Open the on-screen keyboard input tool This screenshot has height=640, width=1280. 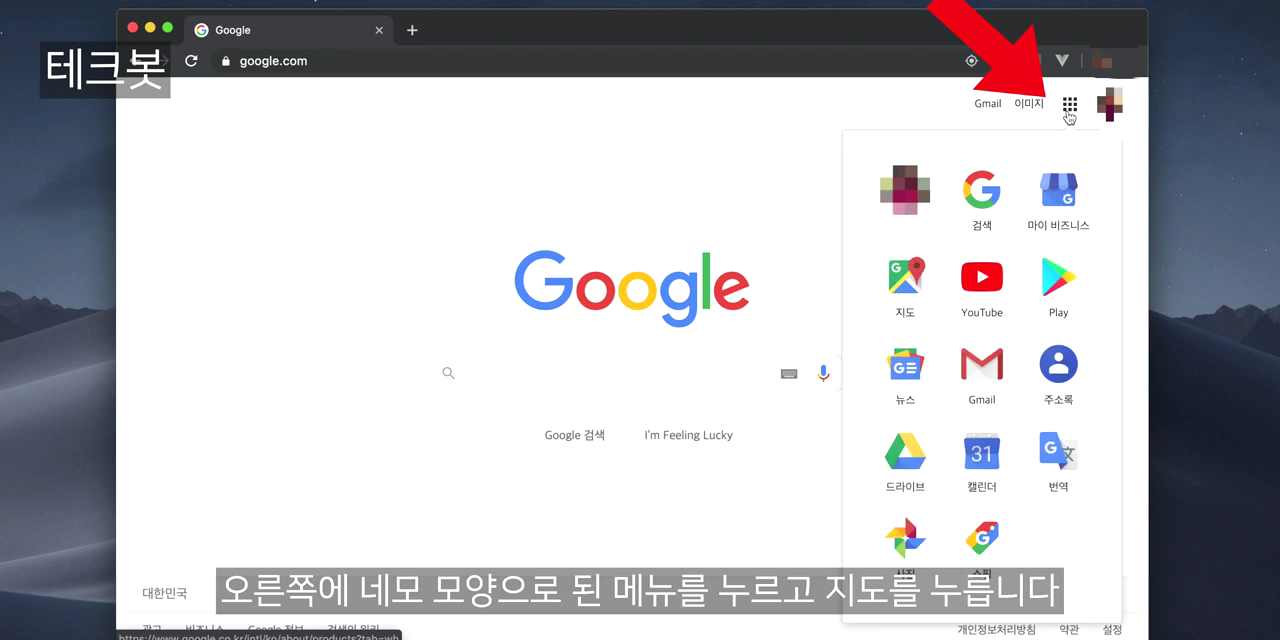pos(789,374)
